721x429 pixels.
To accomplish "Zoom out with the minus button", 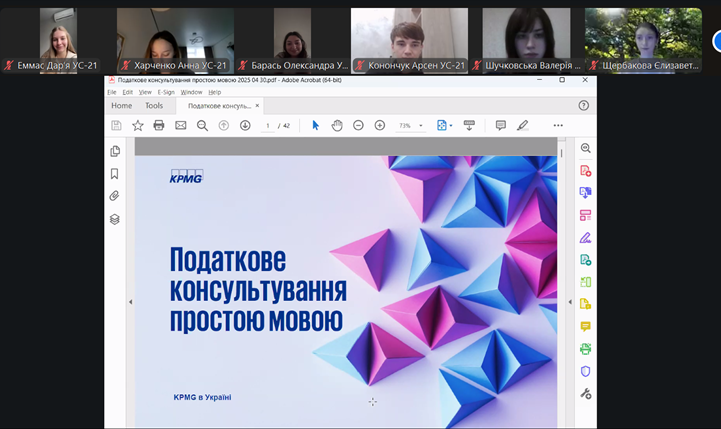I will pyautogui.click(x=358, y=125).
